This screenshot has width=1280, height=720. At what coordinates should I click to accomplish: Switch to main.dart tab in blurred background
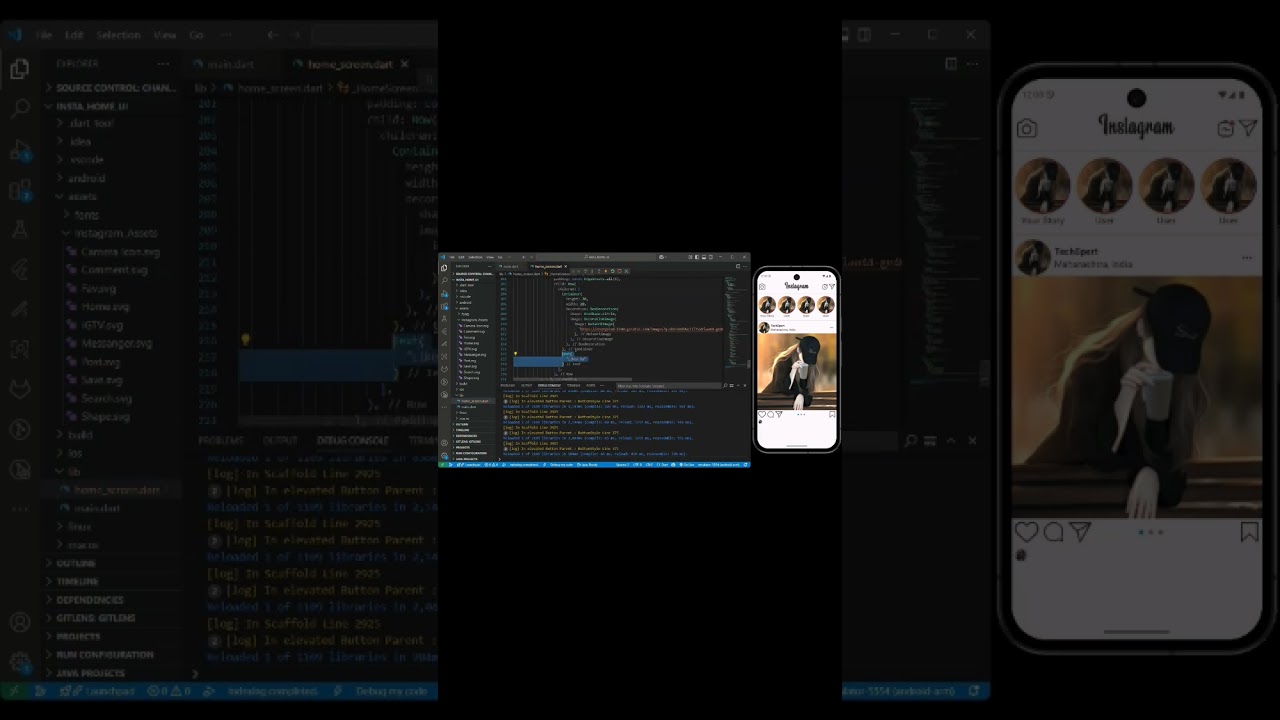pyautogui.click(x=230, y=64)
